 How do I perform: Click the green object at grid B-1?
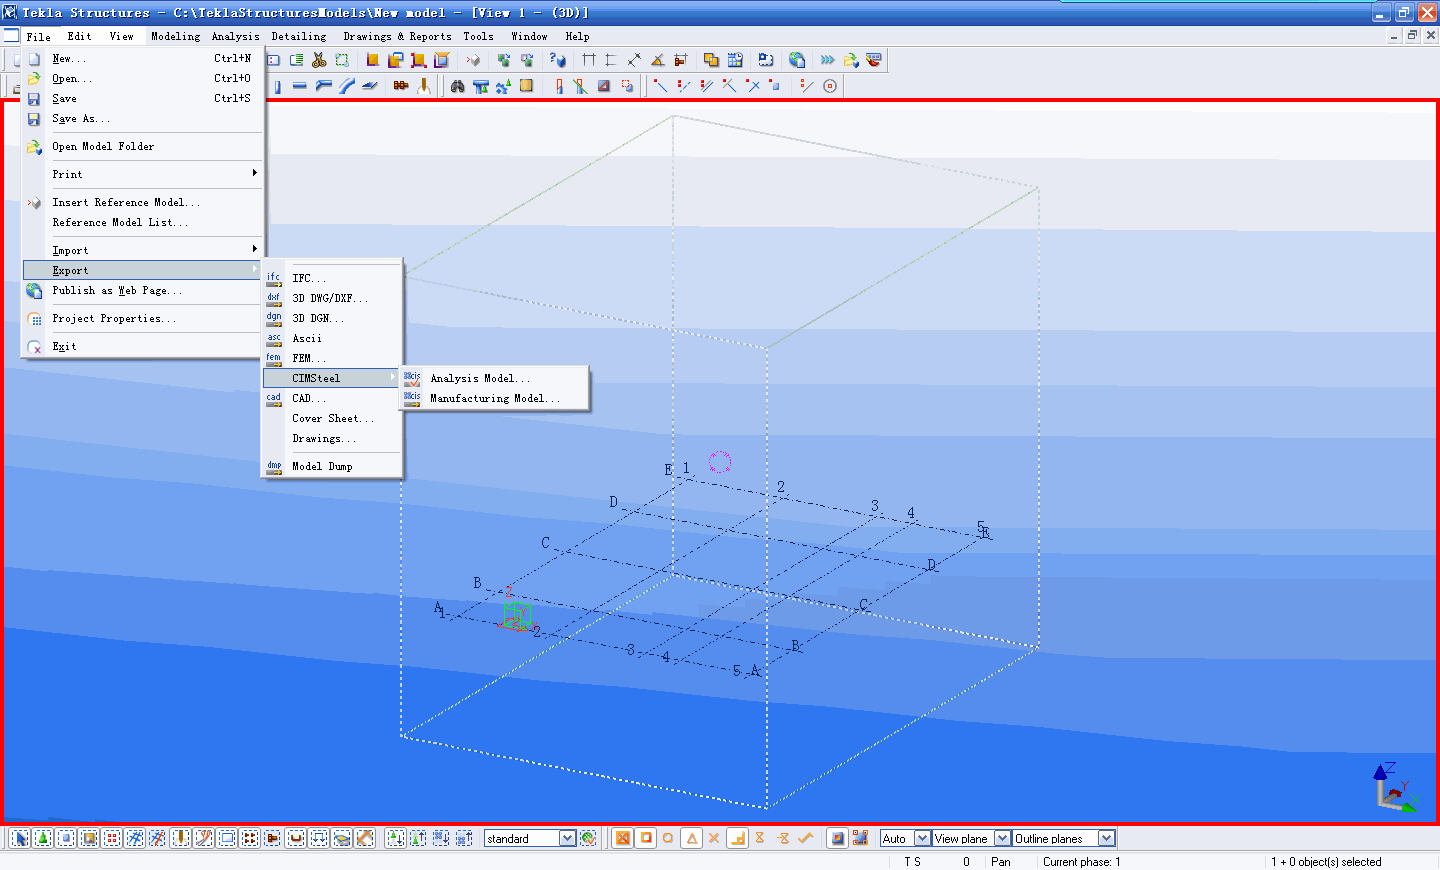coord(516,614)
